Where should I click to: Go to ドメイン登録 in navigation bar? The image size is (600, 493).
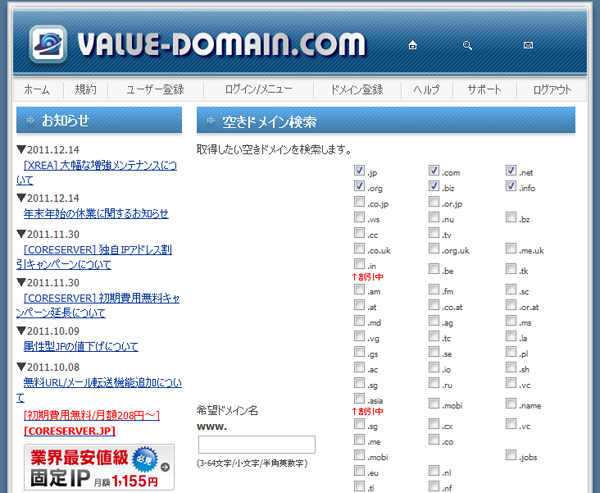click(x=356, y=89)
